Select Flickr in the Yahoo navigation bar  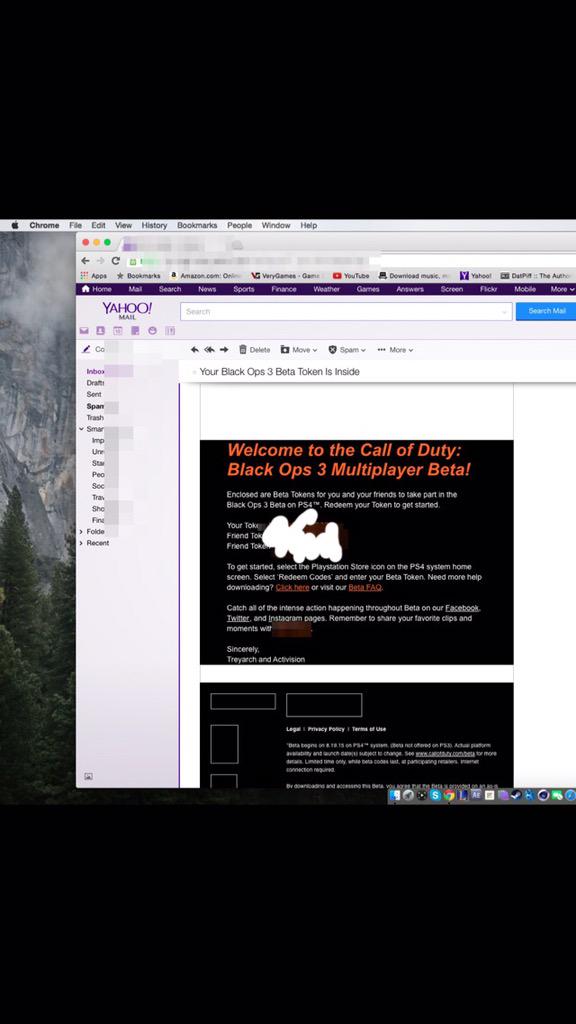coord(488,289)
